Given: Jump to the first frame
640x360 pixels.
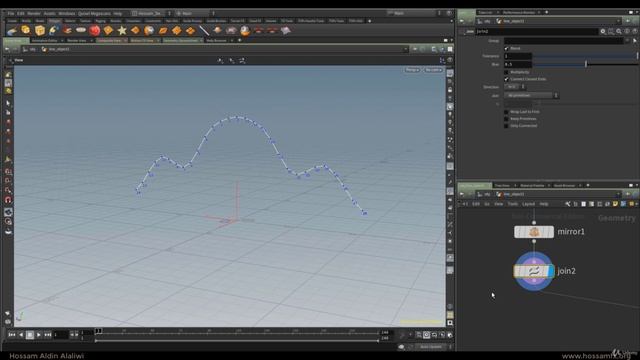Looking at the screenshot, I should (x=12, y=335).
